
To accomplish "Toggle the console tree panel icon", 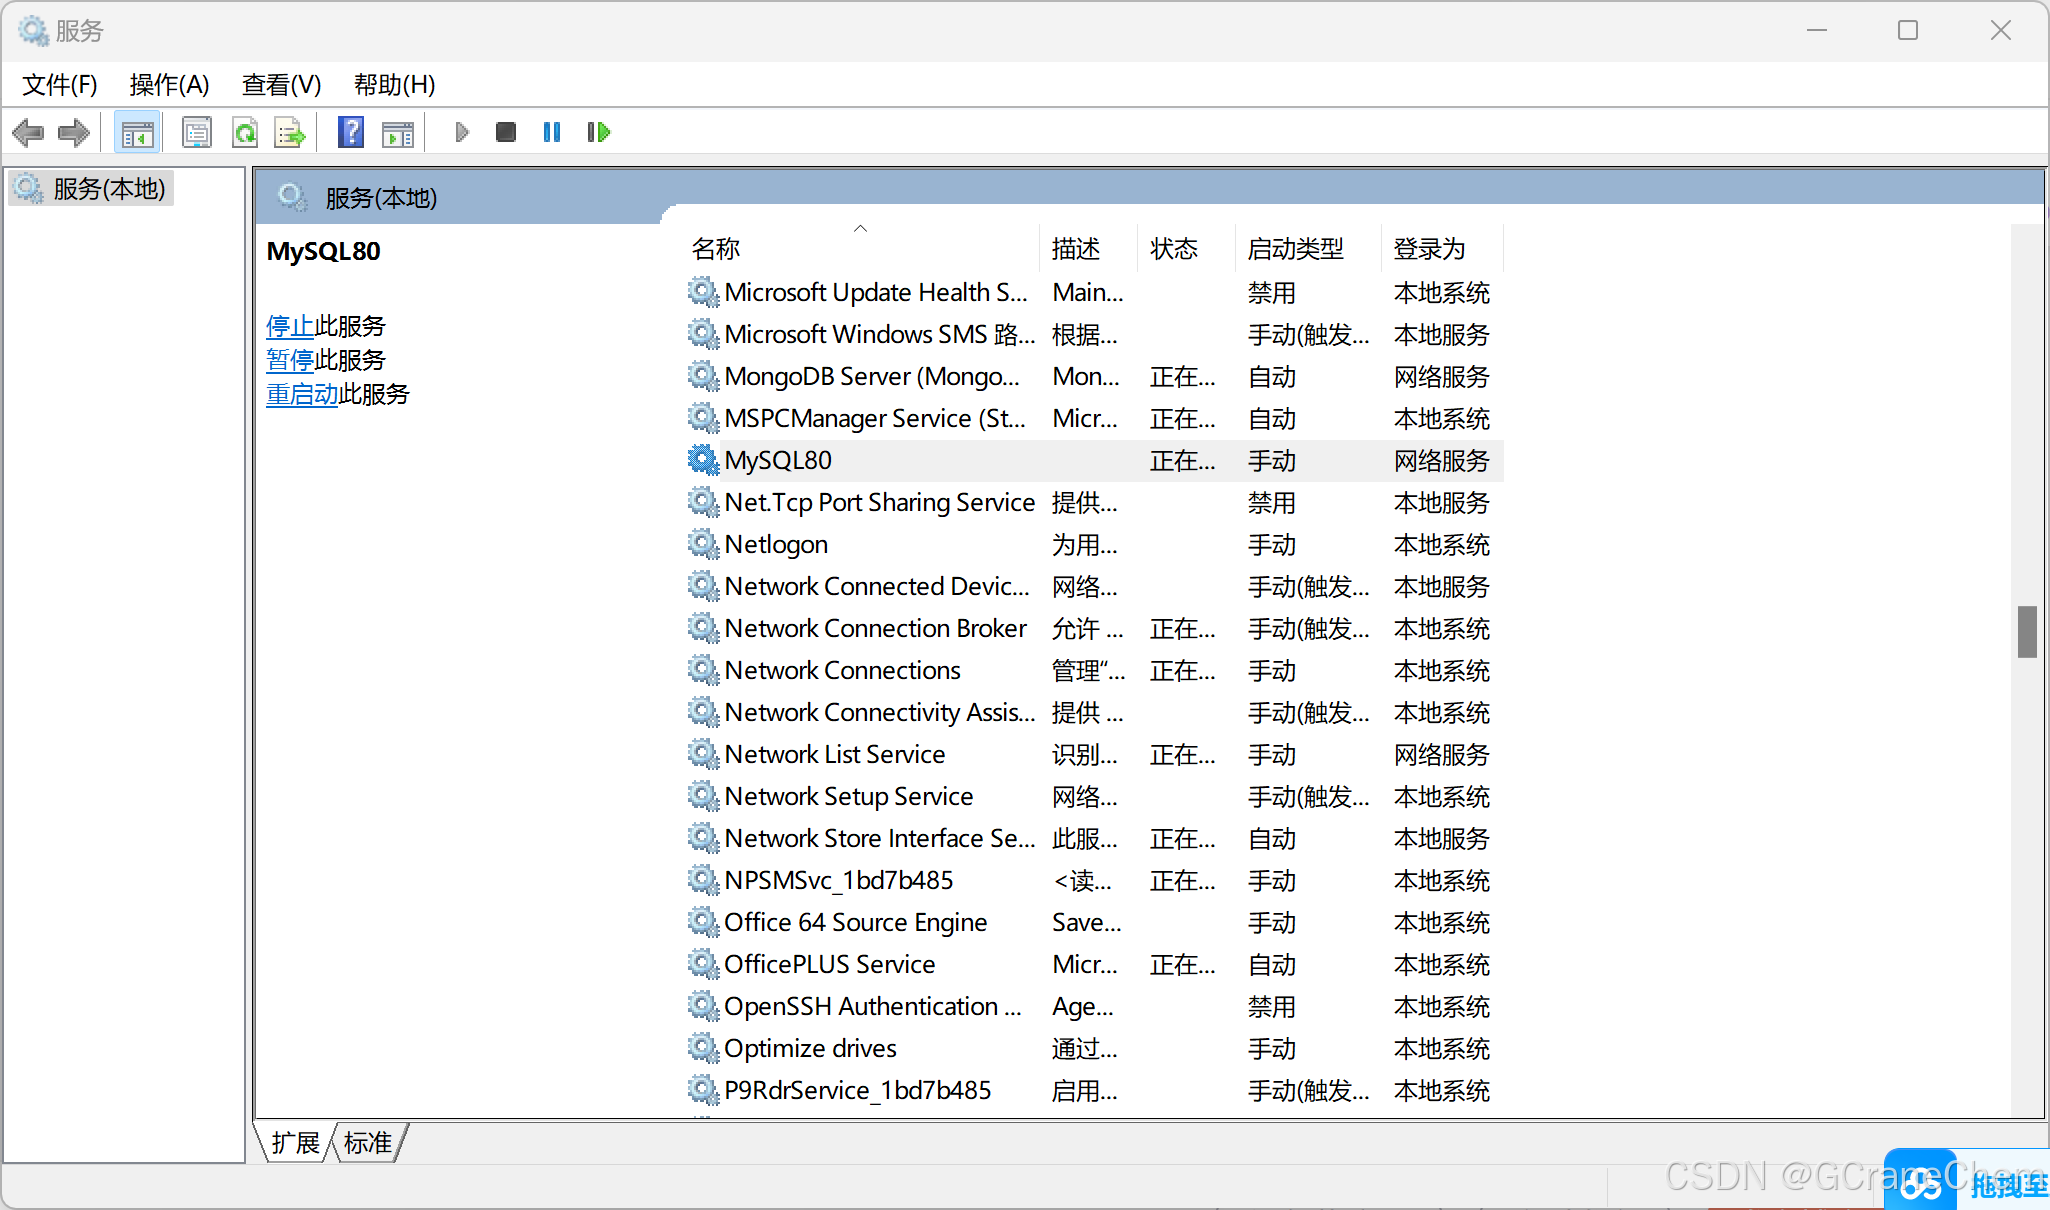I will tap(137, 131).
